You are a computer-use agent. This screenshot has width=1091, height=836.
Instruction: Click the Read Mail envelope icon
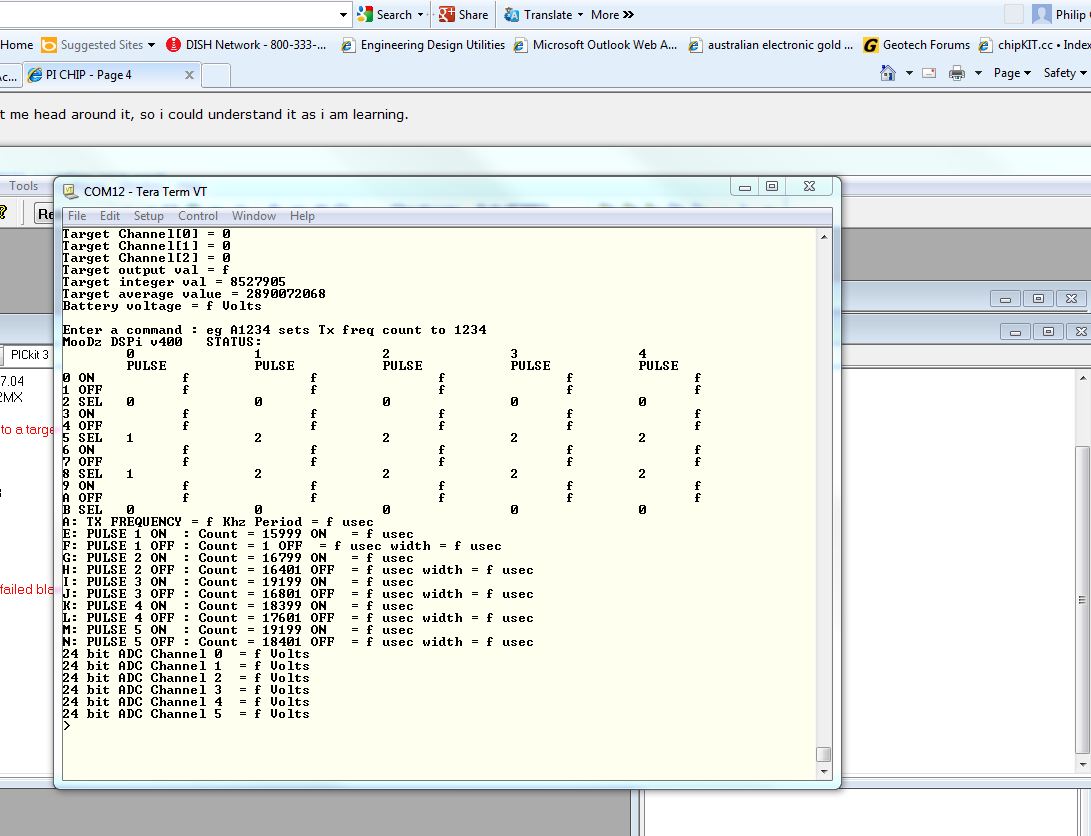pyautogui.click(x=929, y=73)
